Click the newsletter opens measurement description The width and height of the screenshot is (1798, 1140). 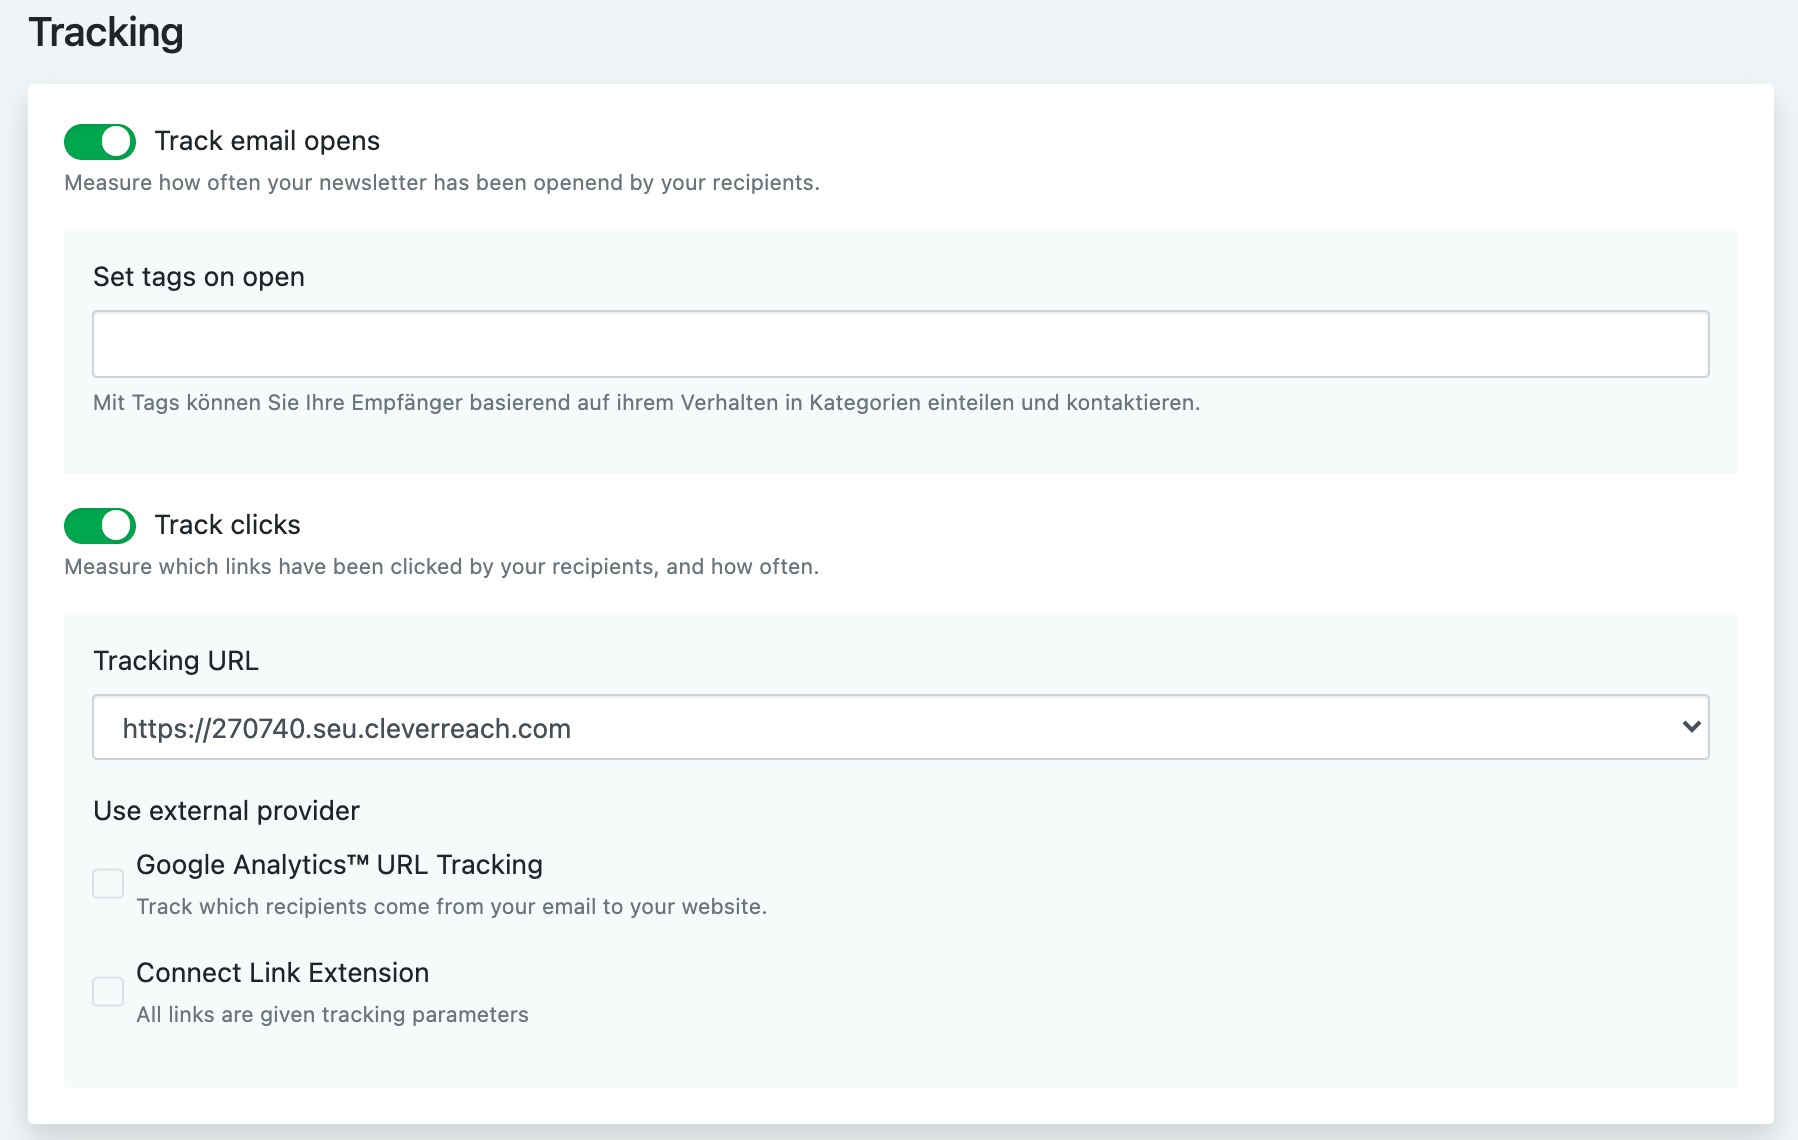coord(441,183)
